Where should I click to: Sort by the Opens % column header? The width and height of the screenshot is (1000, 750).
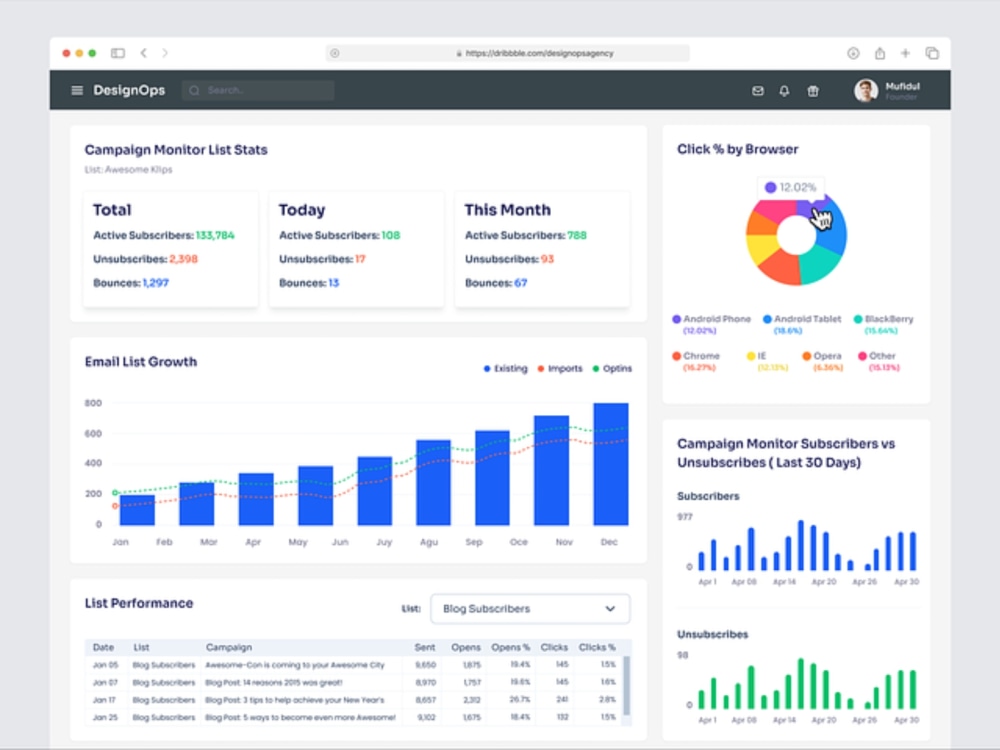tap(510, 647)
